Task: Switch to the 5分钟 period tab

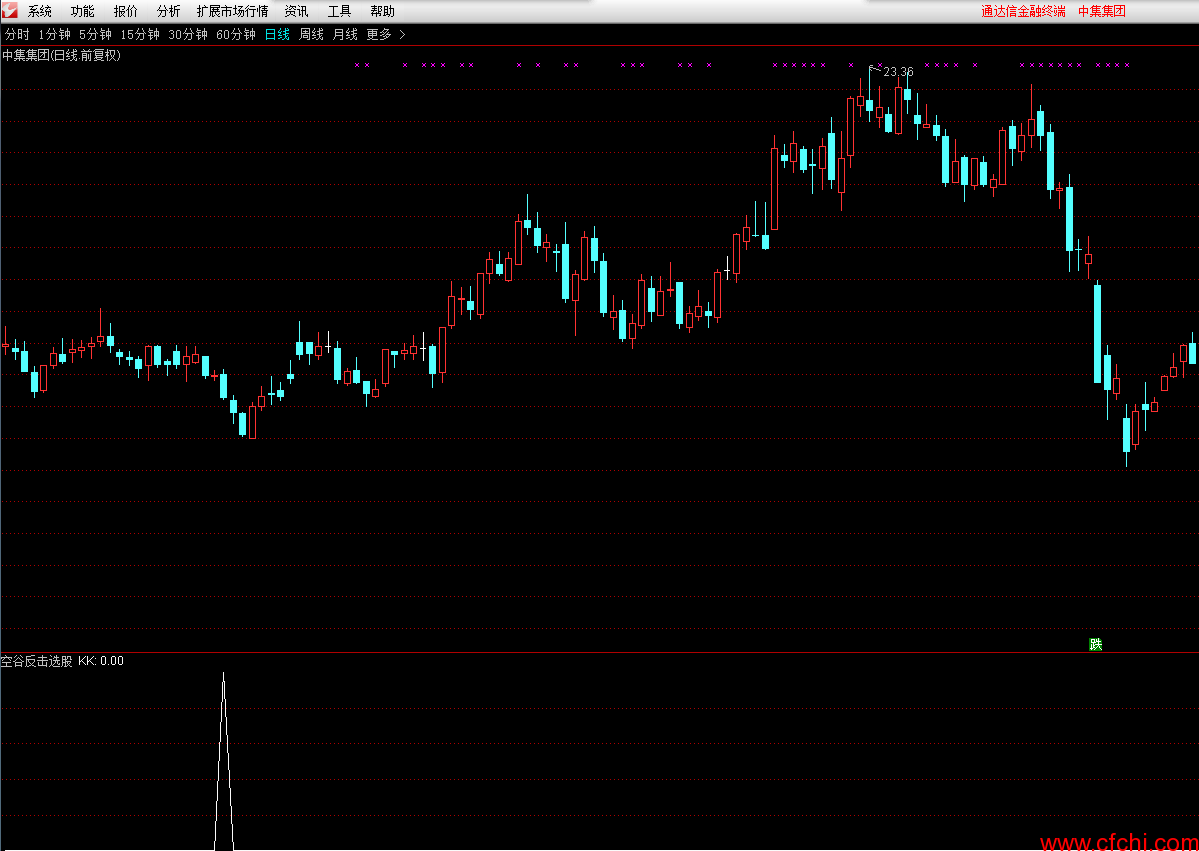Action: [96, 34]
